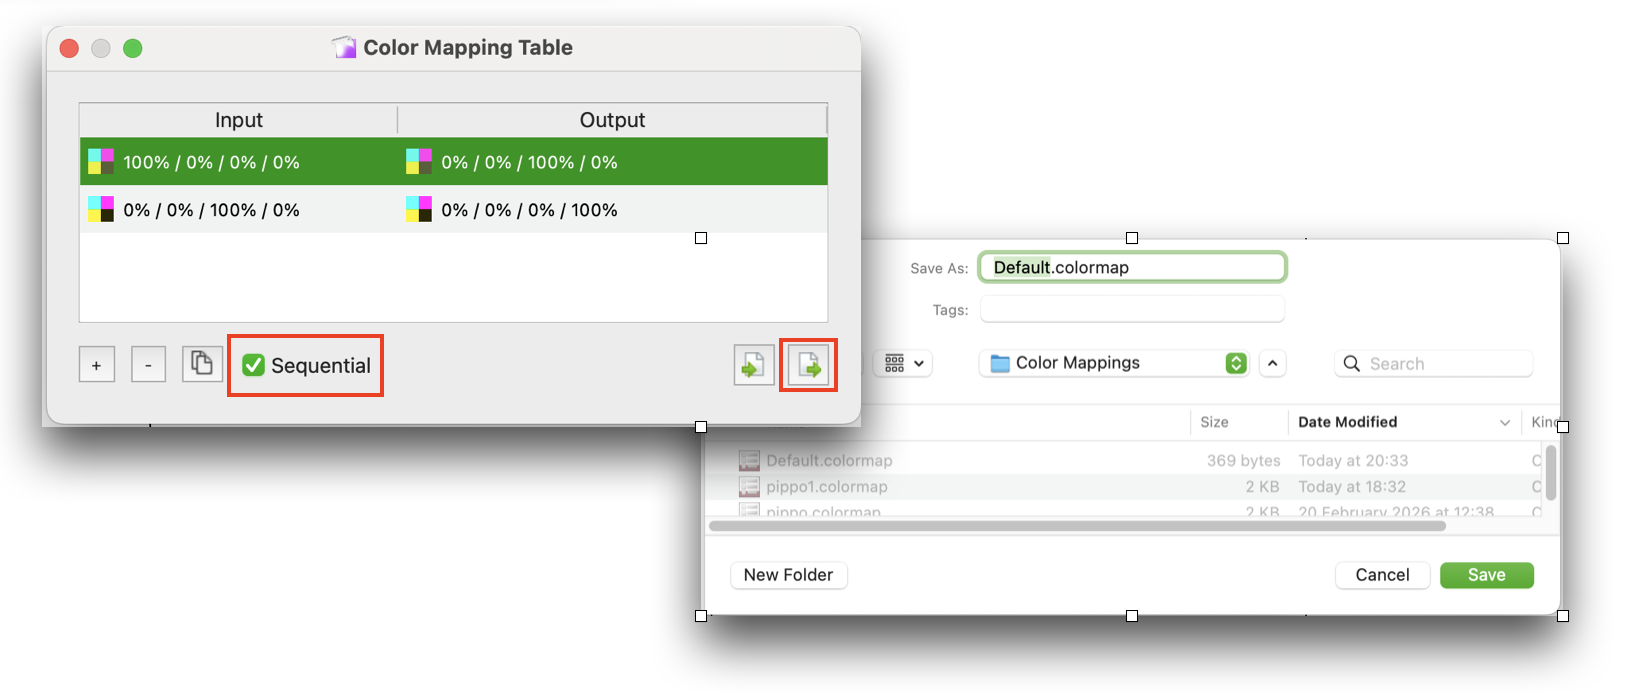Cancel the save dialog
1646x692 pixels.
point(1382,575)
